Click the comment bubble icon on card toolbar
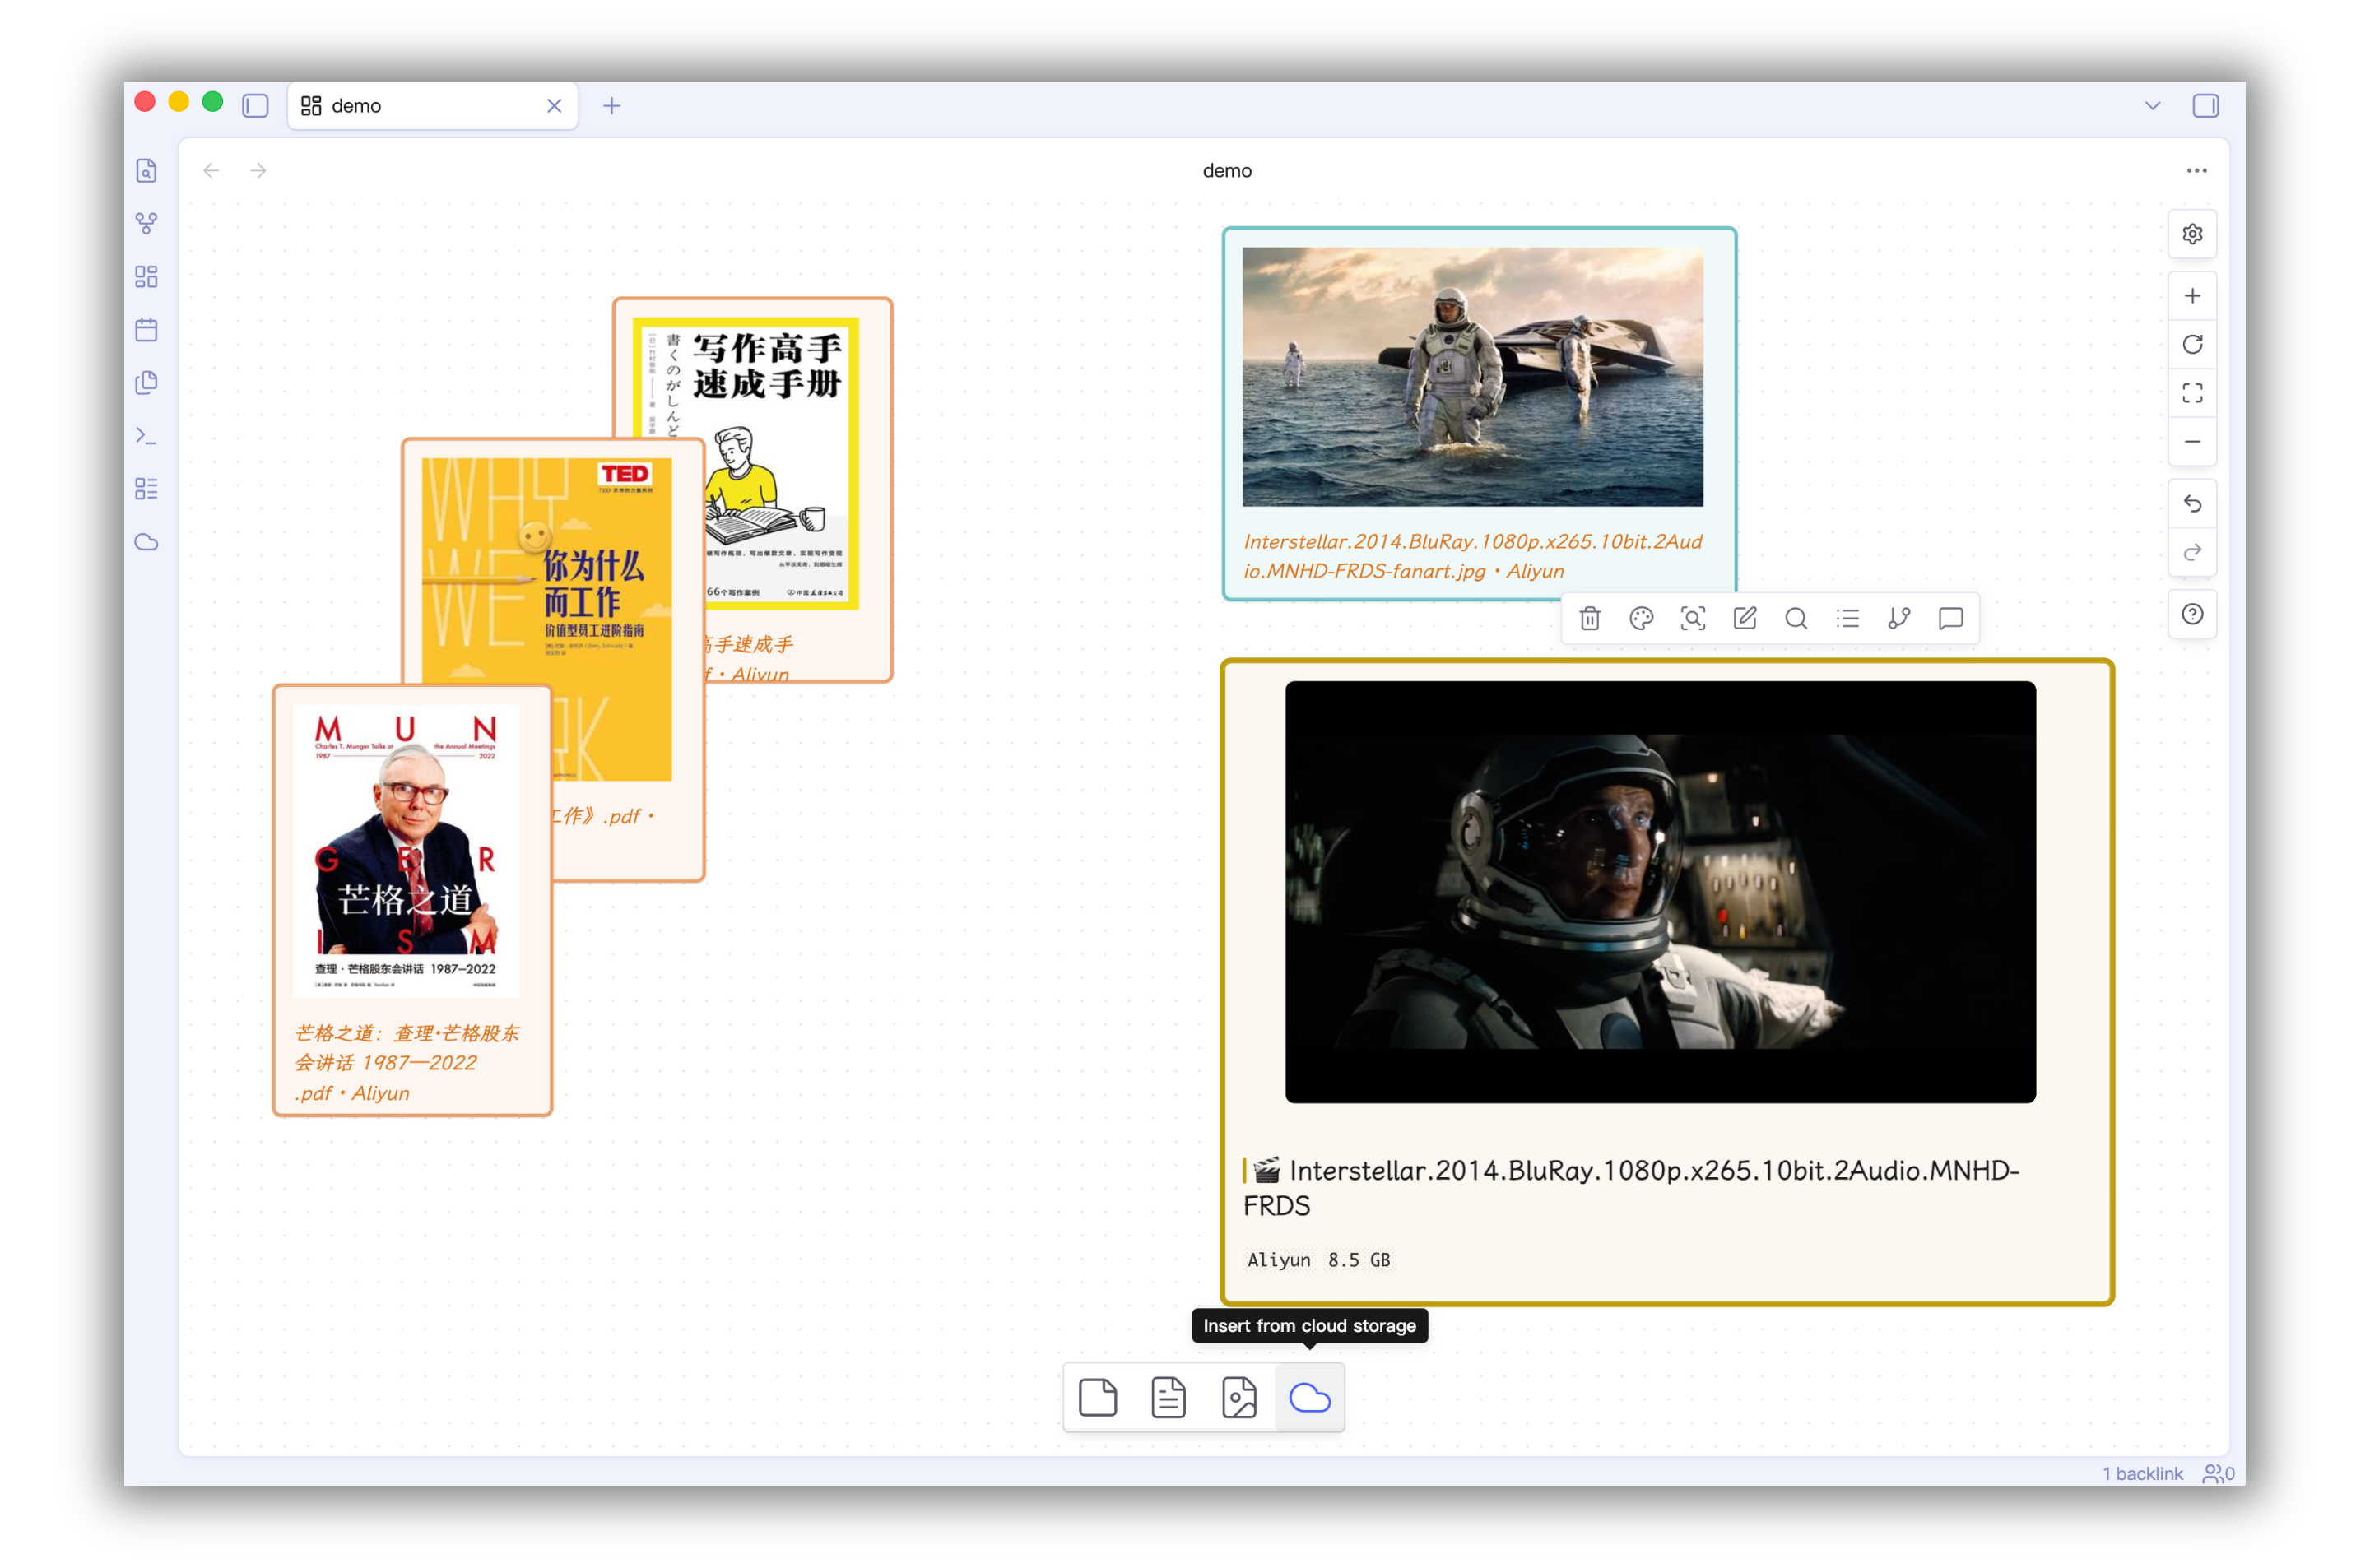 click(x=1951, y=619)
